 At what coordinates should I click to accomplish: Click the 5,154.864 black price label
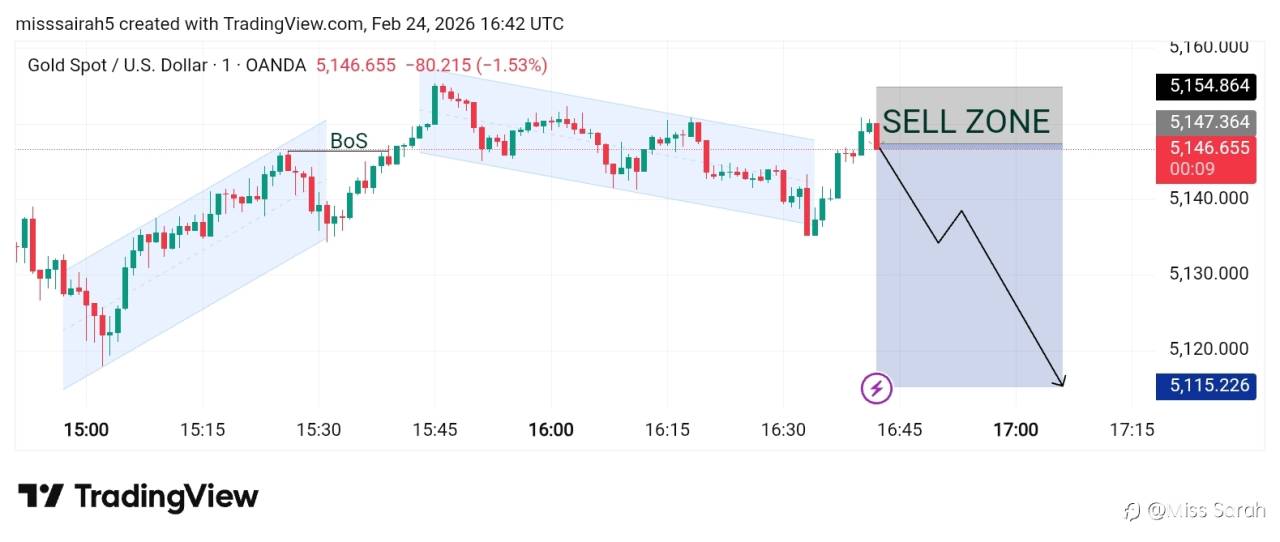(x=1205, y=86)
